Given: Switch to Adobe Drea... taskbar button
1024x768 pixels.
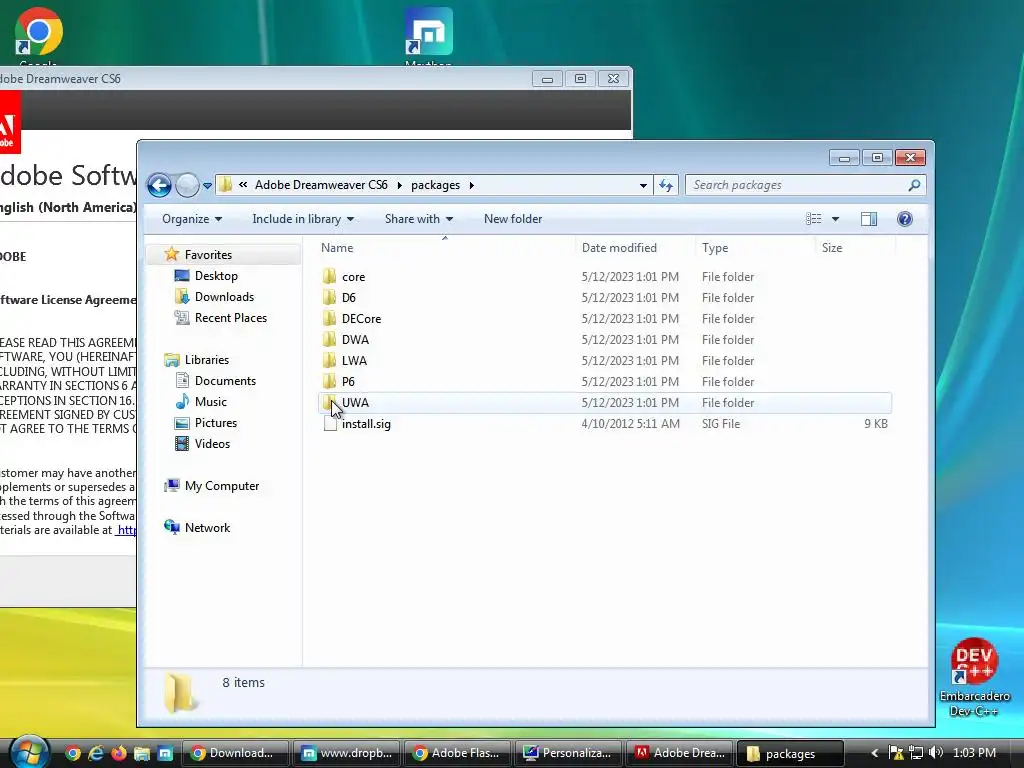Looking at the screenshot, I should tap(679, 753).
